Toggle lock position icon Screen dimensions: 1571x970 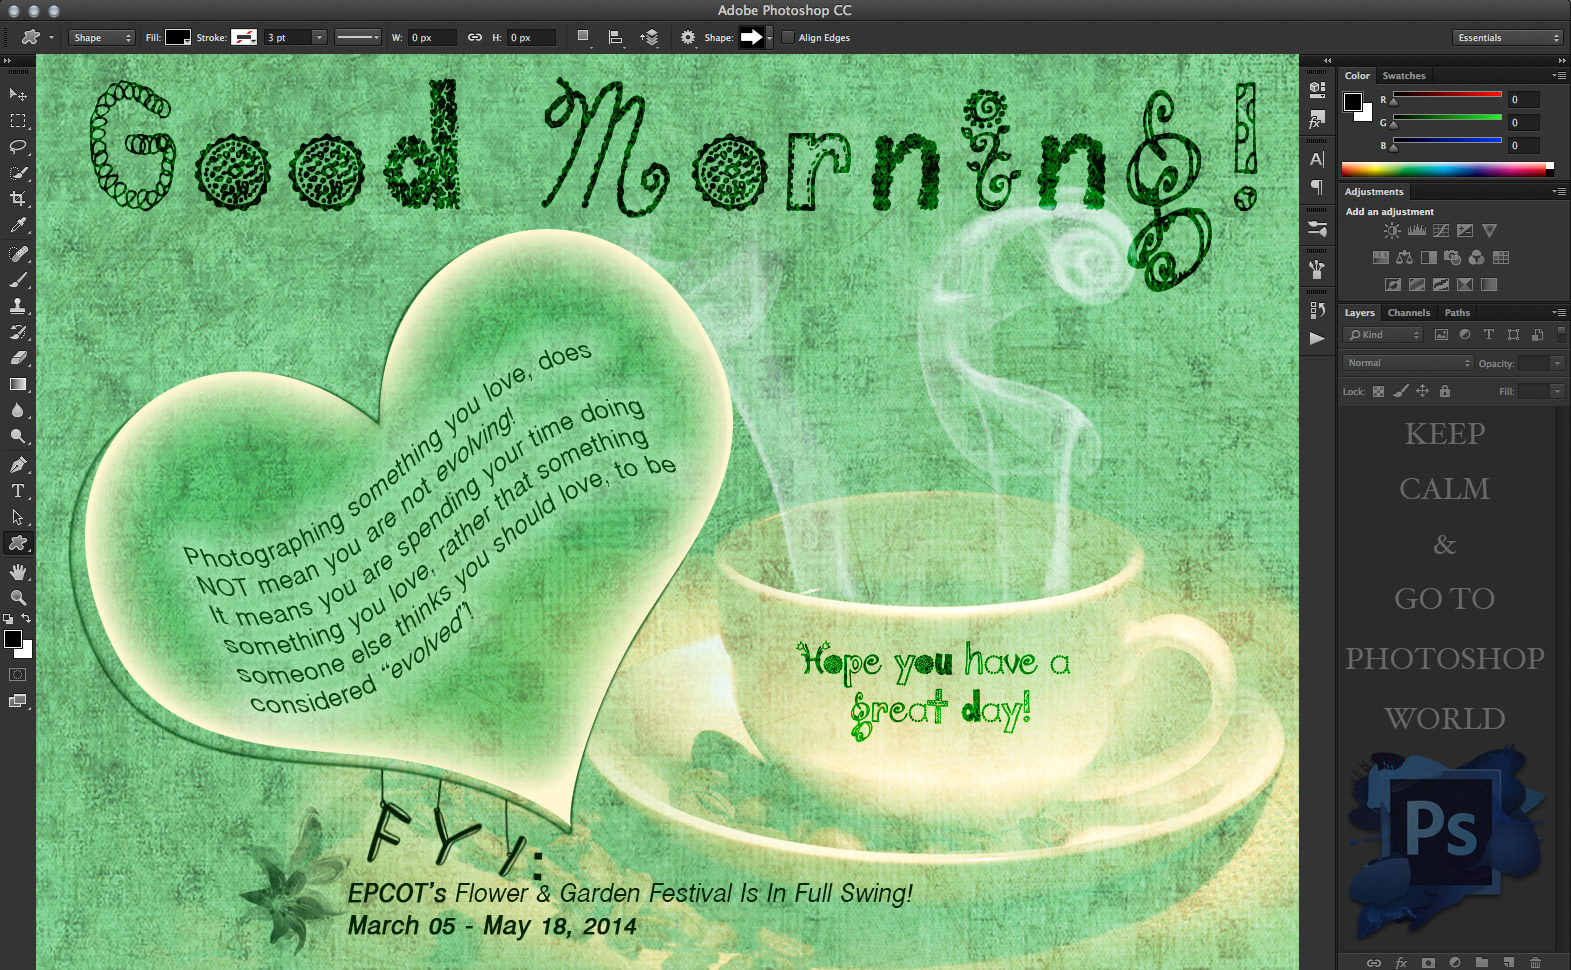coord(1422,391)
